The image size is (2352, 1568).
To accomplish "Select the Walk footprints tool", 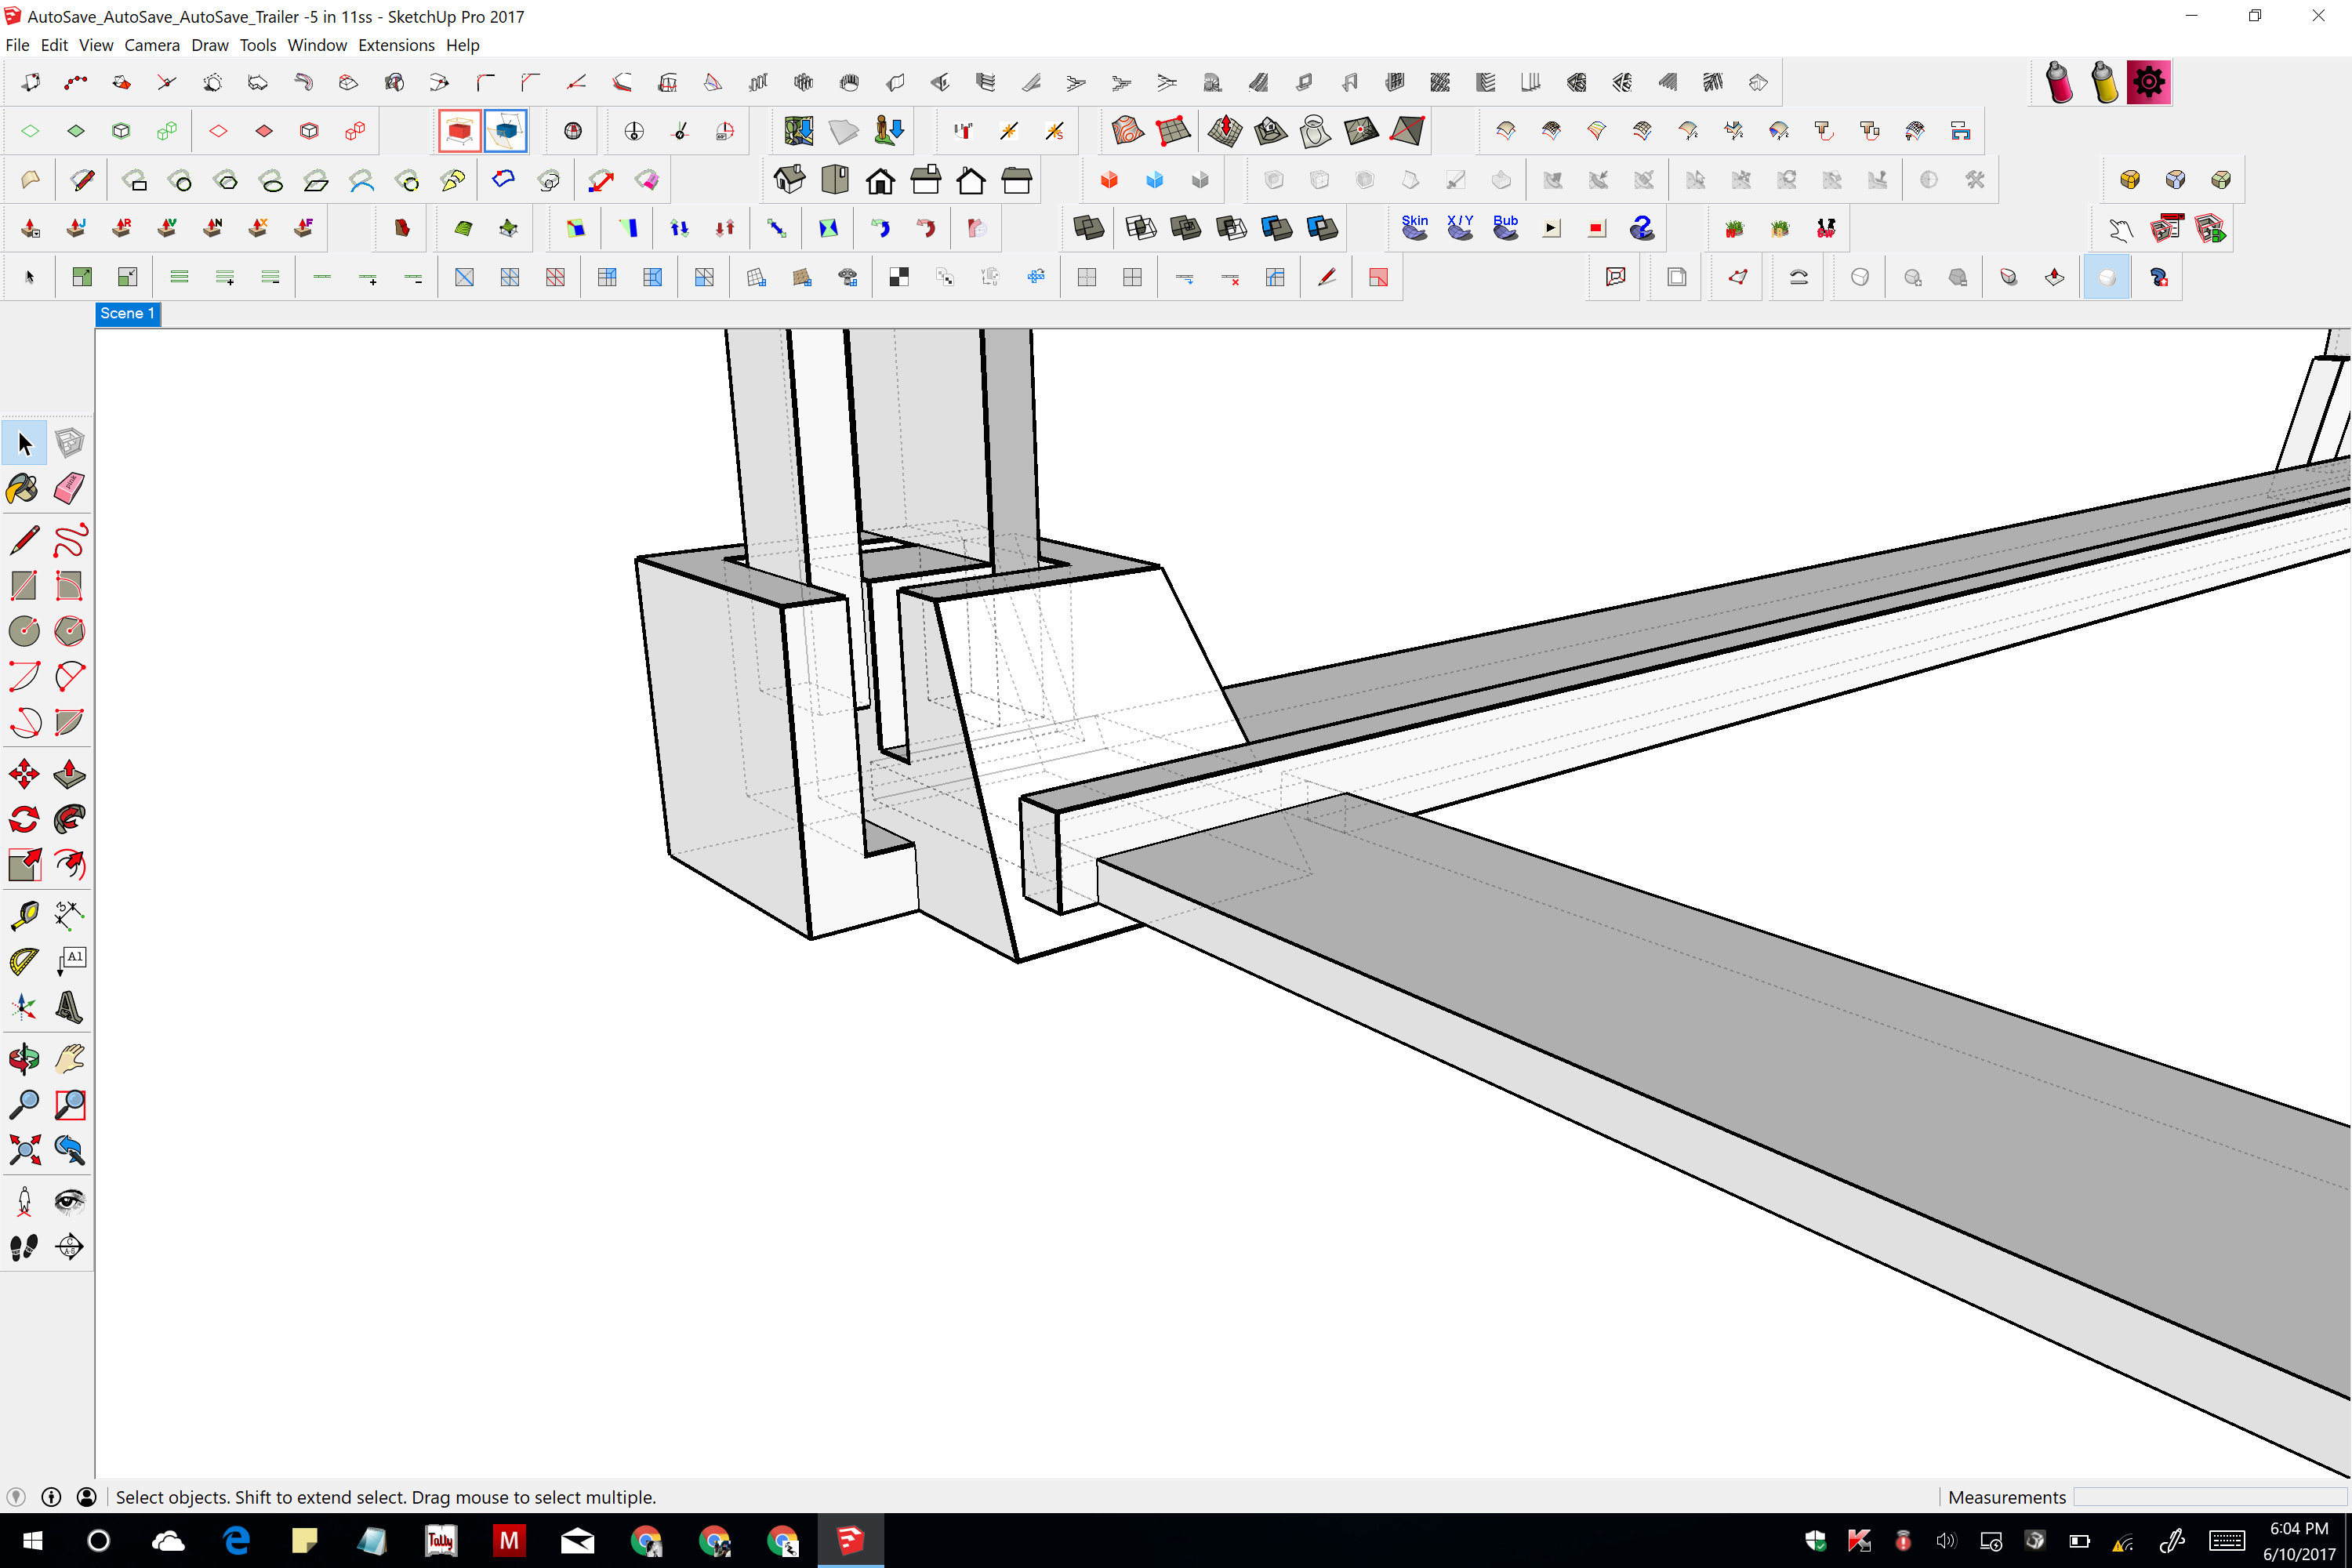I will (24, 1247).
